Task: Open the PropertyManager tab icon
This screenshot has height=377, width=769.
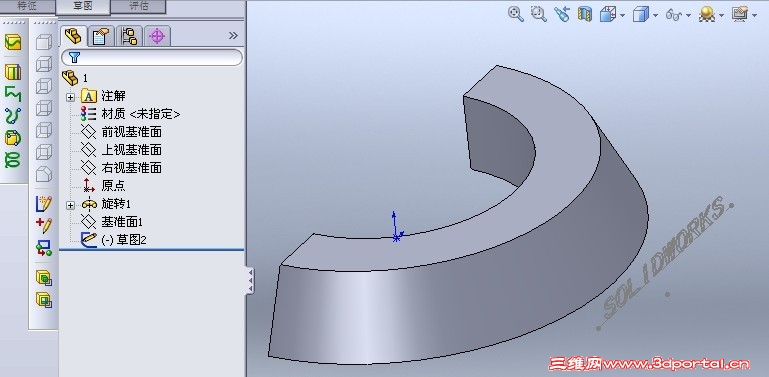Action: pos(102,36)
